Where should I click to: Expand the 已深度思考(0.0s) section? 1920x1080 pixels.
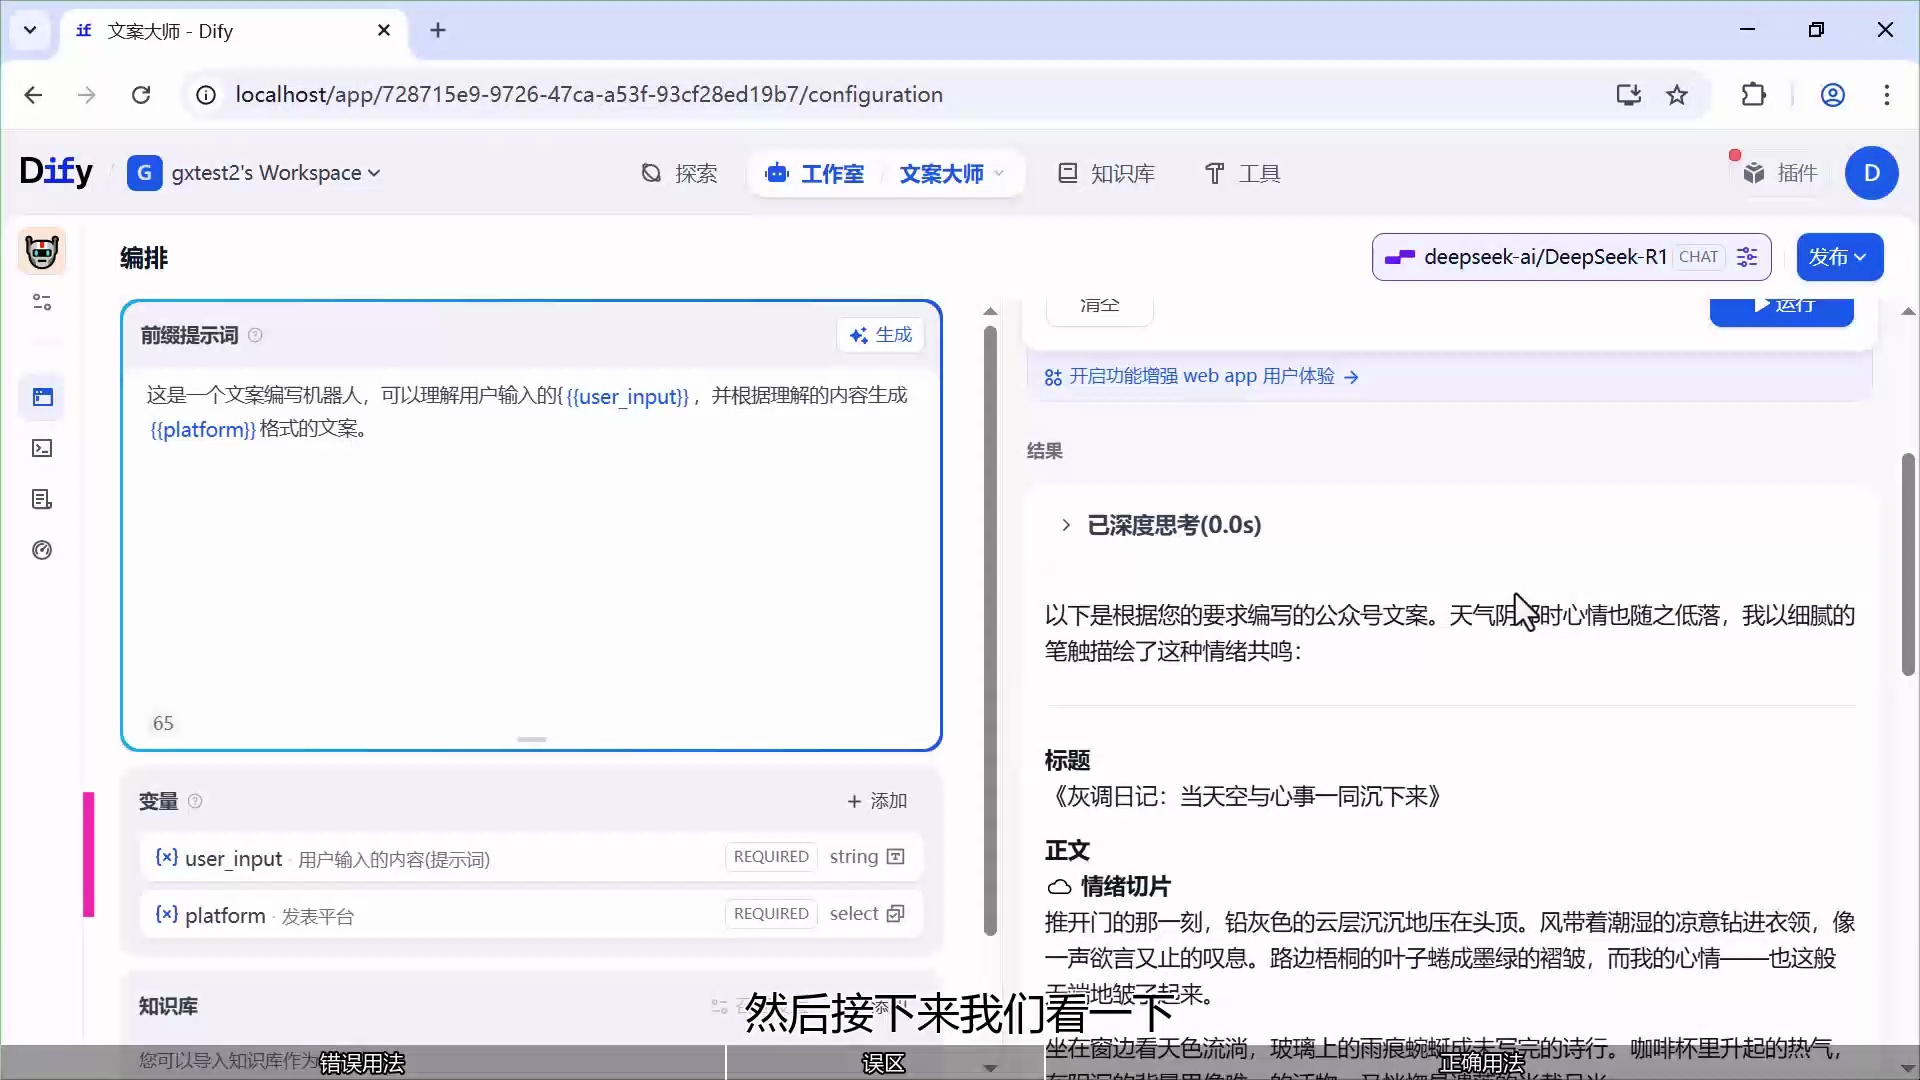[1162, 525]
